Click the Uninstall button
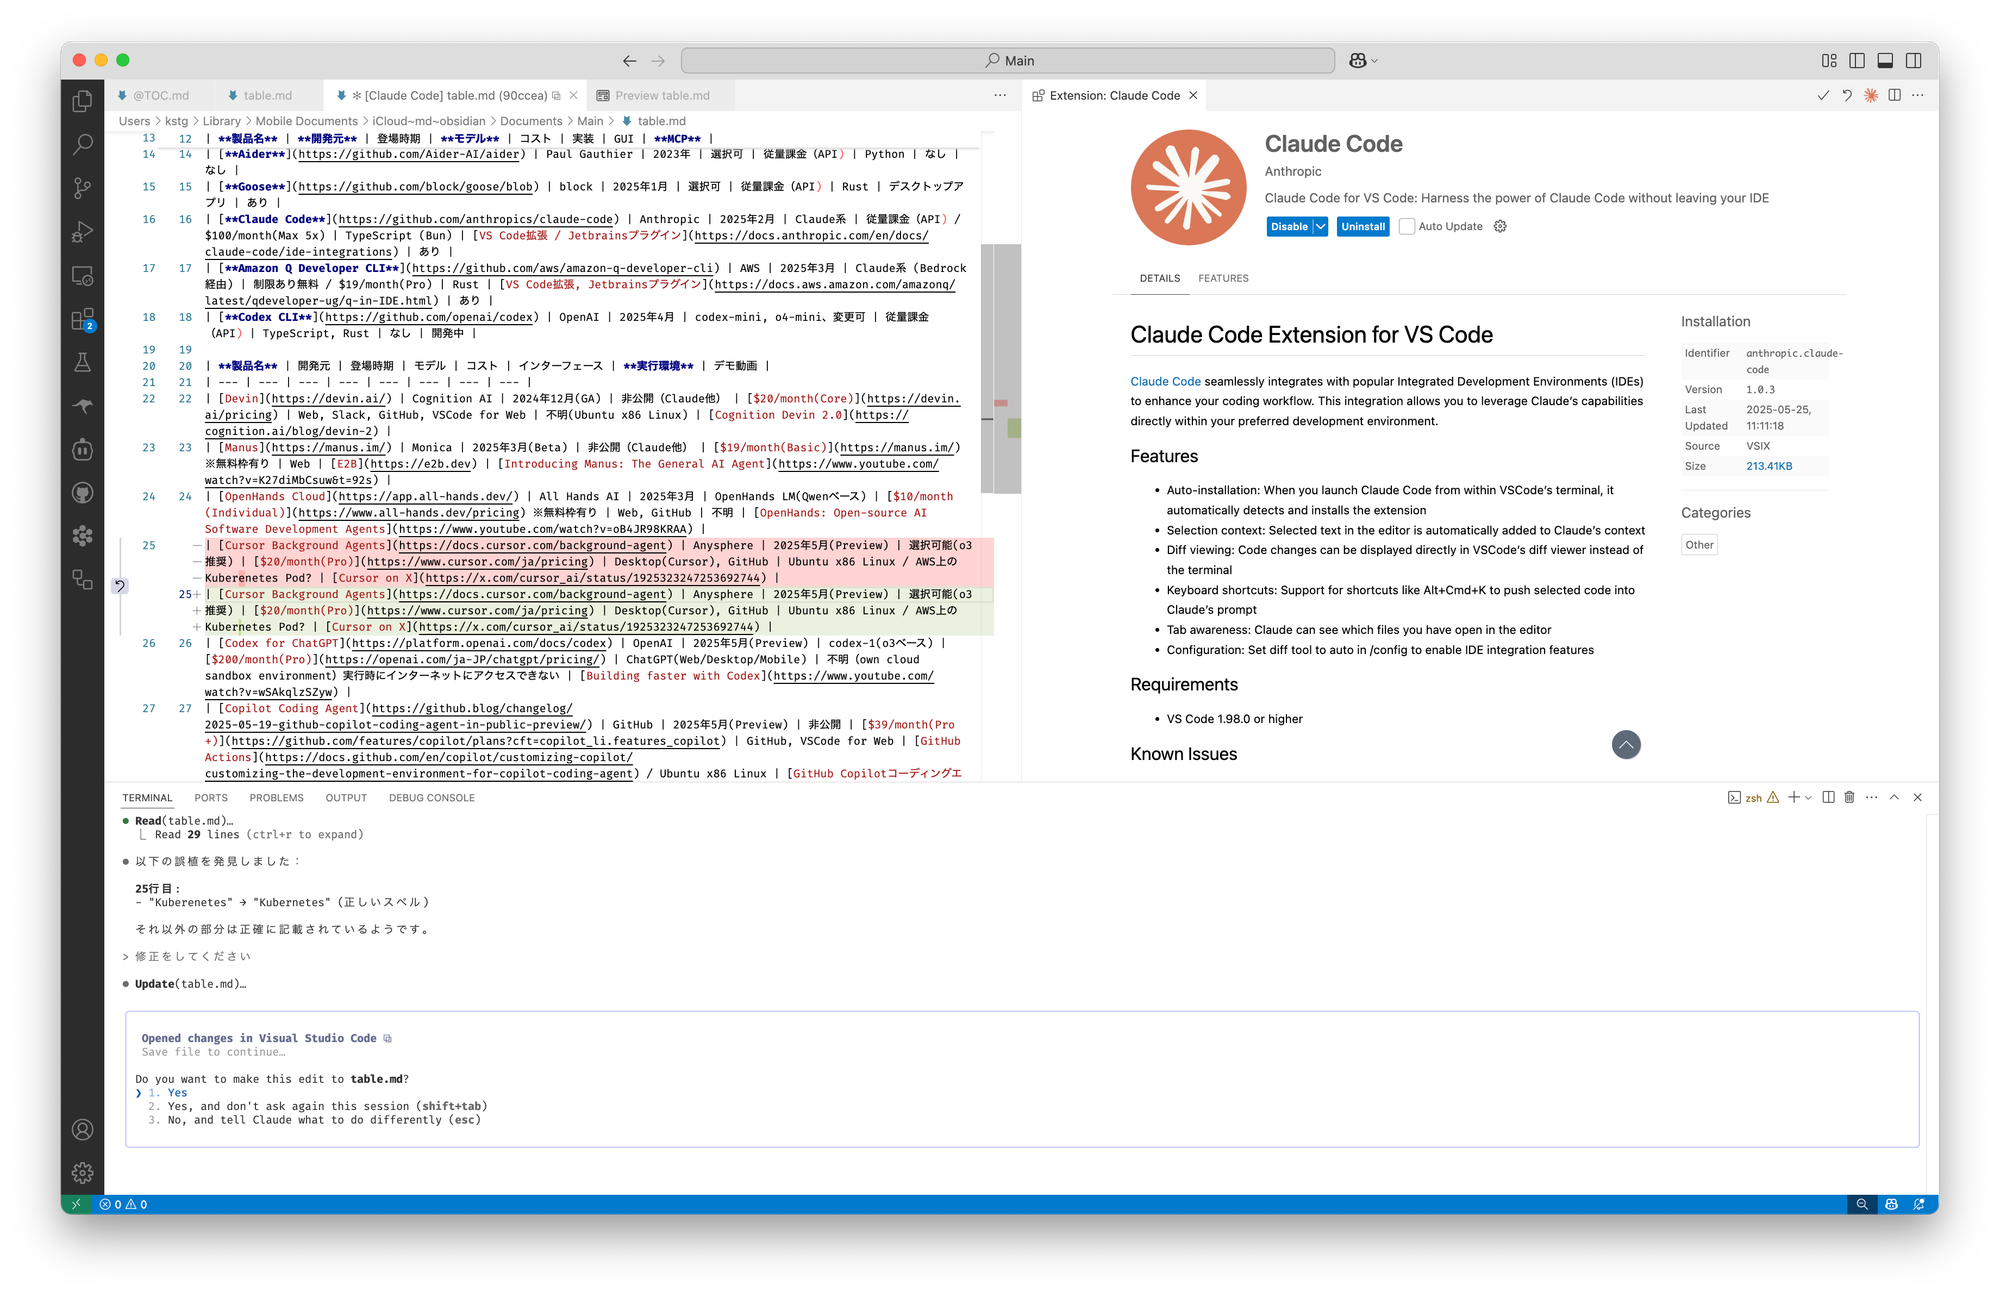Viewport: 2000px width, 1295px height. pos(1363,227)
